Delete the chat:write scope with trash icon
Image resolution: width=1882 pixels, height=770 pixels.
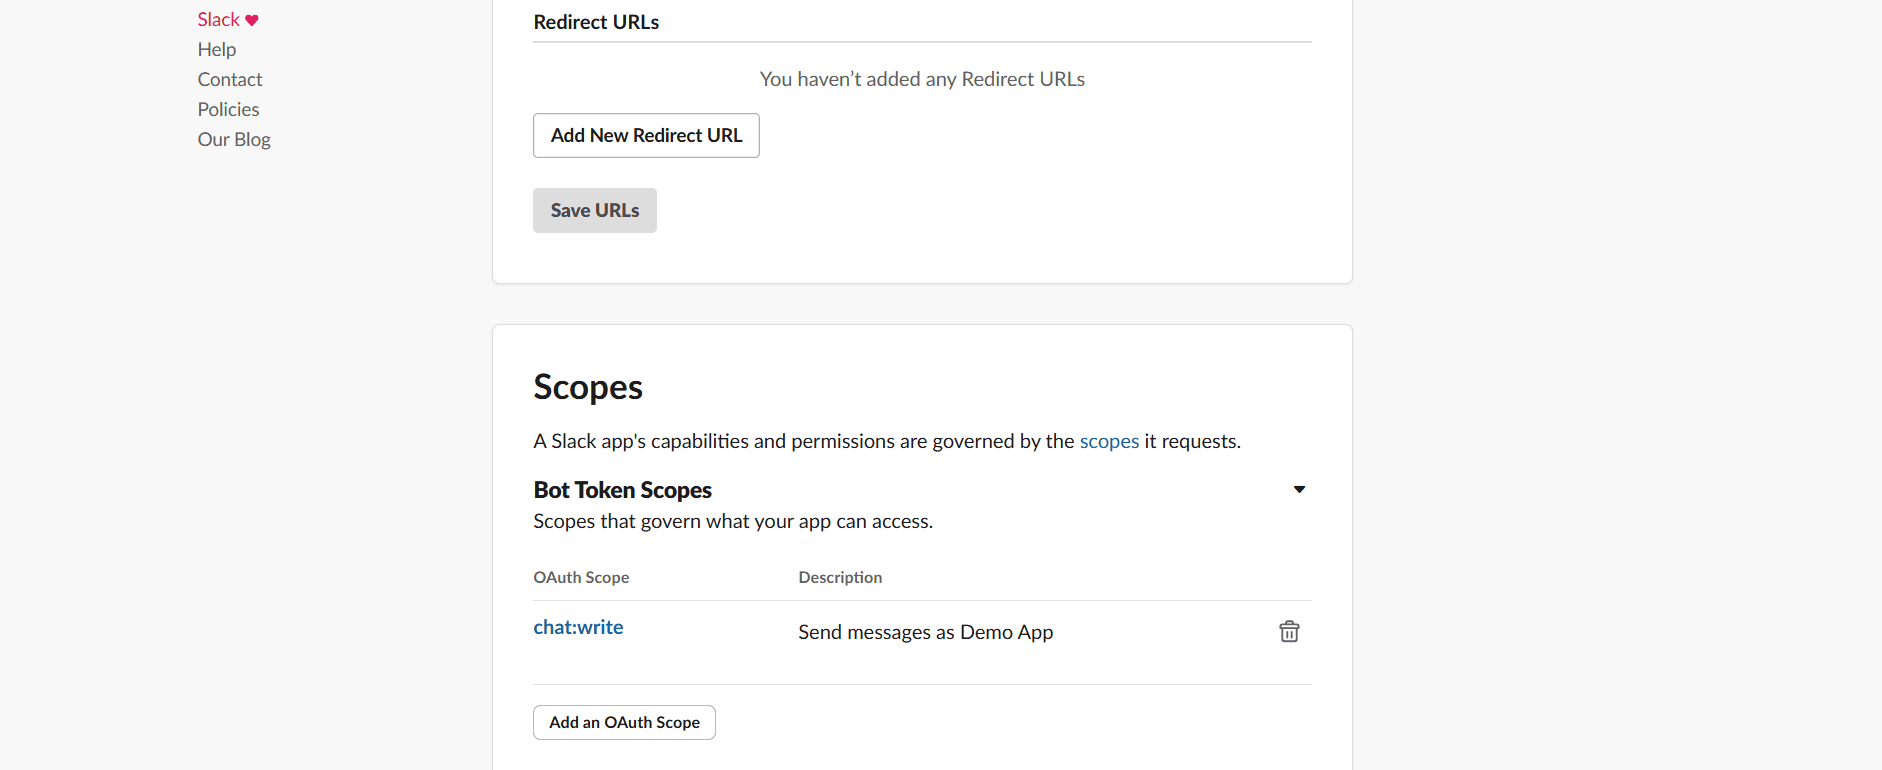[x=1289, y=631]
